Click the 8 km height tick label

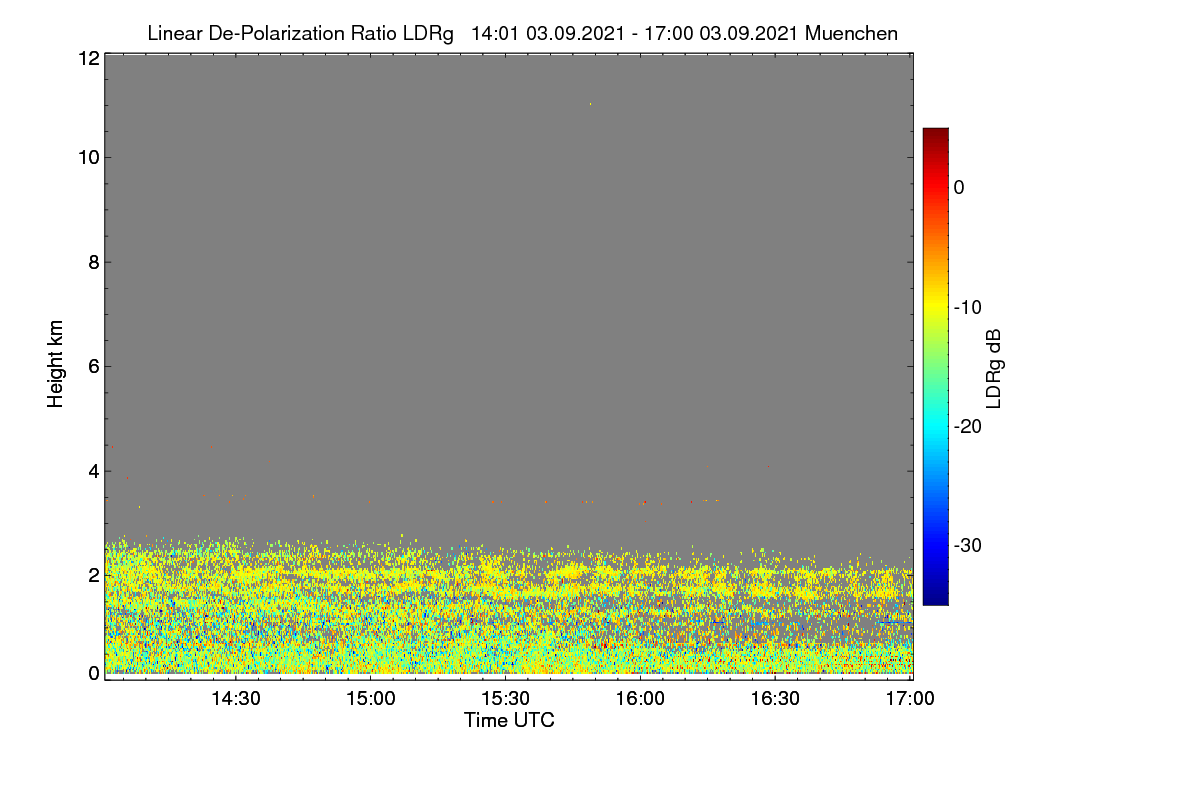[x=92, y=262]
